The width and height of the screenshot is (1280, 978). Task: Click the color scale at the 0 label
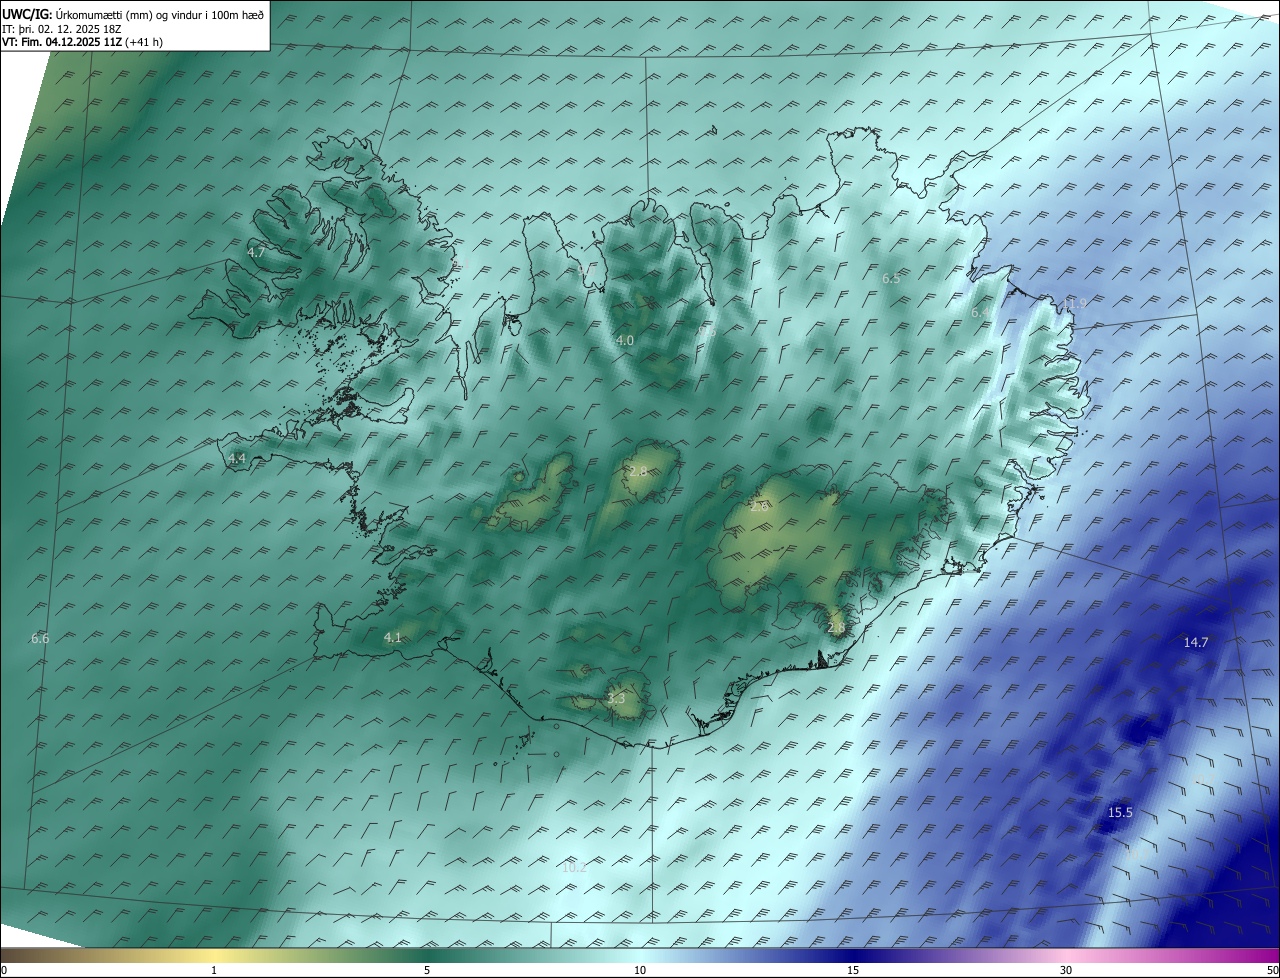3,970
